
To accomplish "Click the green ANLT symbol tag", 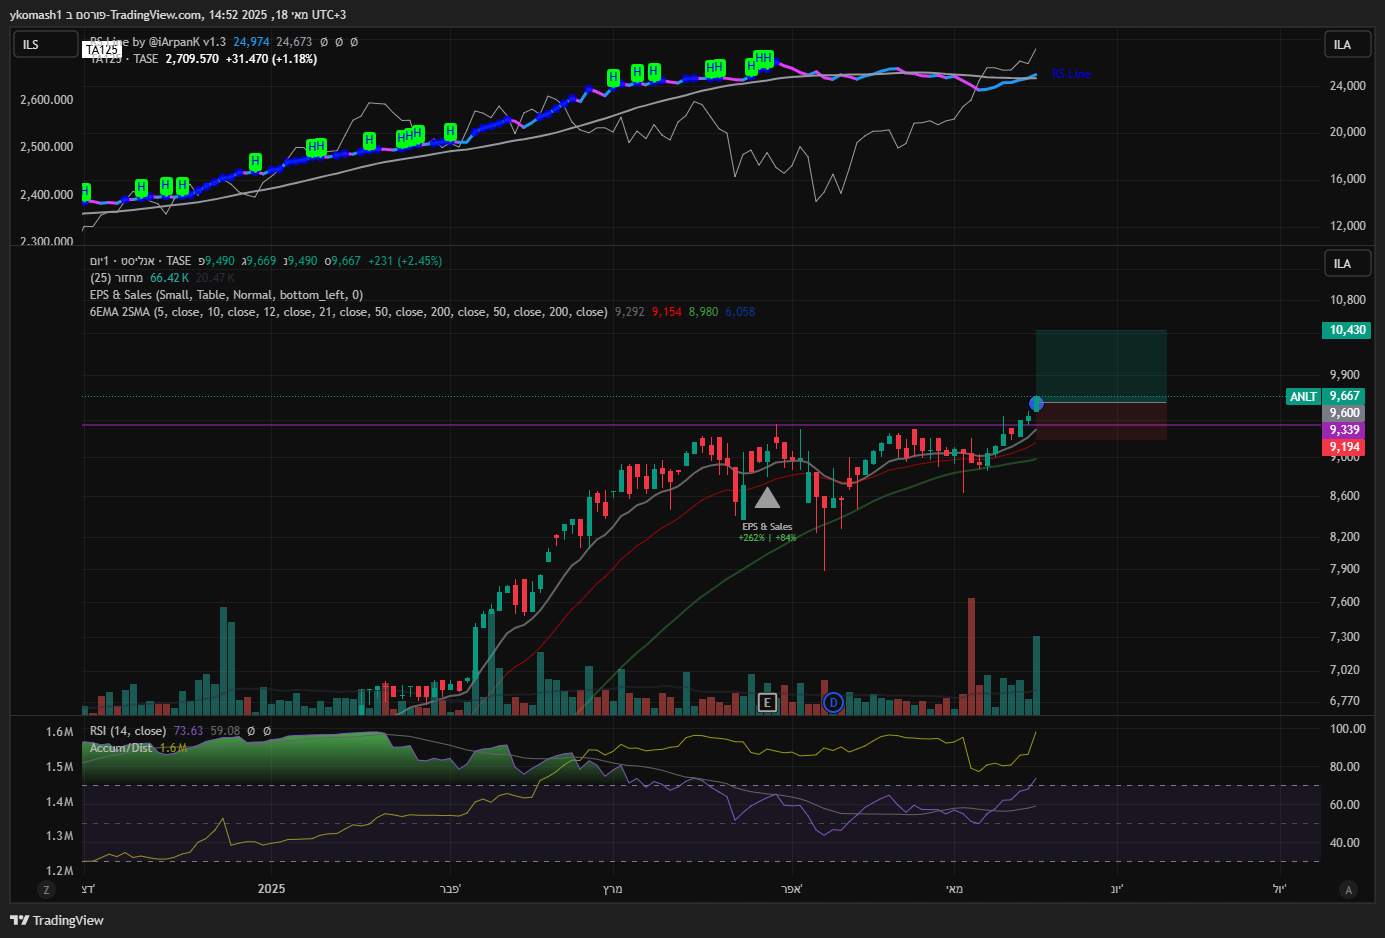I will click(1304, 397).
